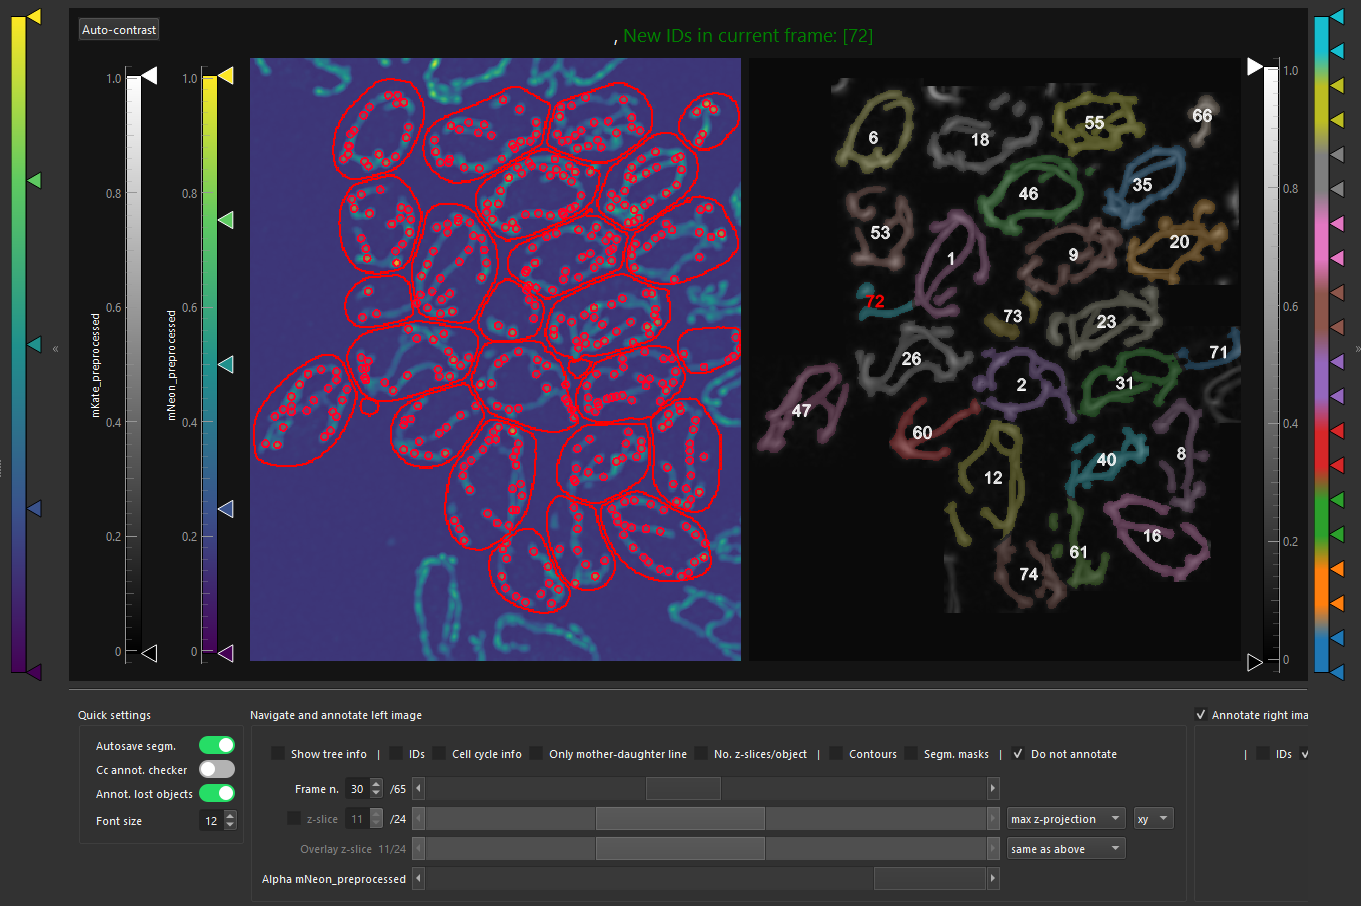The width and height of the screenshot is (1361, 906).
Task: Select topmost cyan tick on labels colormap
Action: (x=1337, y=17)
